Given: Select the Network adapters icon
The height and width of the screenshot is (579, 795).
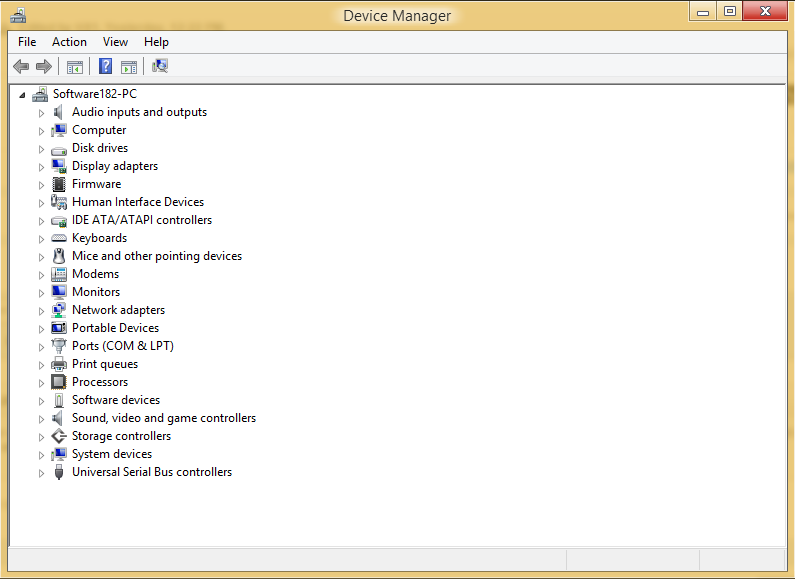Looking at the screenshot, I should tap(59, 310).
